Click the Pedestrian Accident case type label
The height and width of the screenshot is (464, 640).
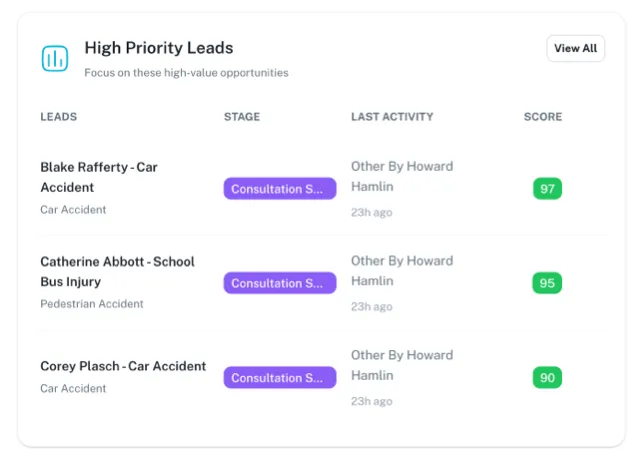point(92,304)
